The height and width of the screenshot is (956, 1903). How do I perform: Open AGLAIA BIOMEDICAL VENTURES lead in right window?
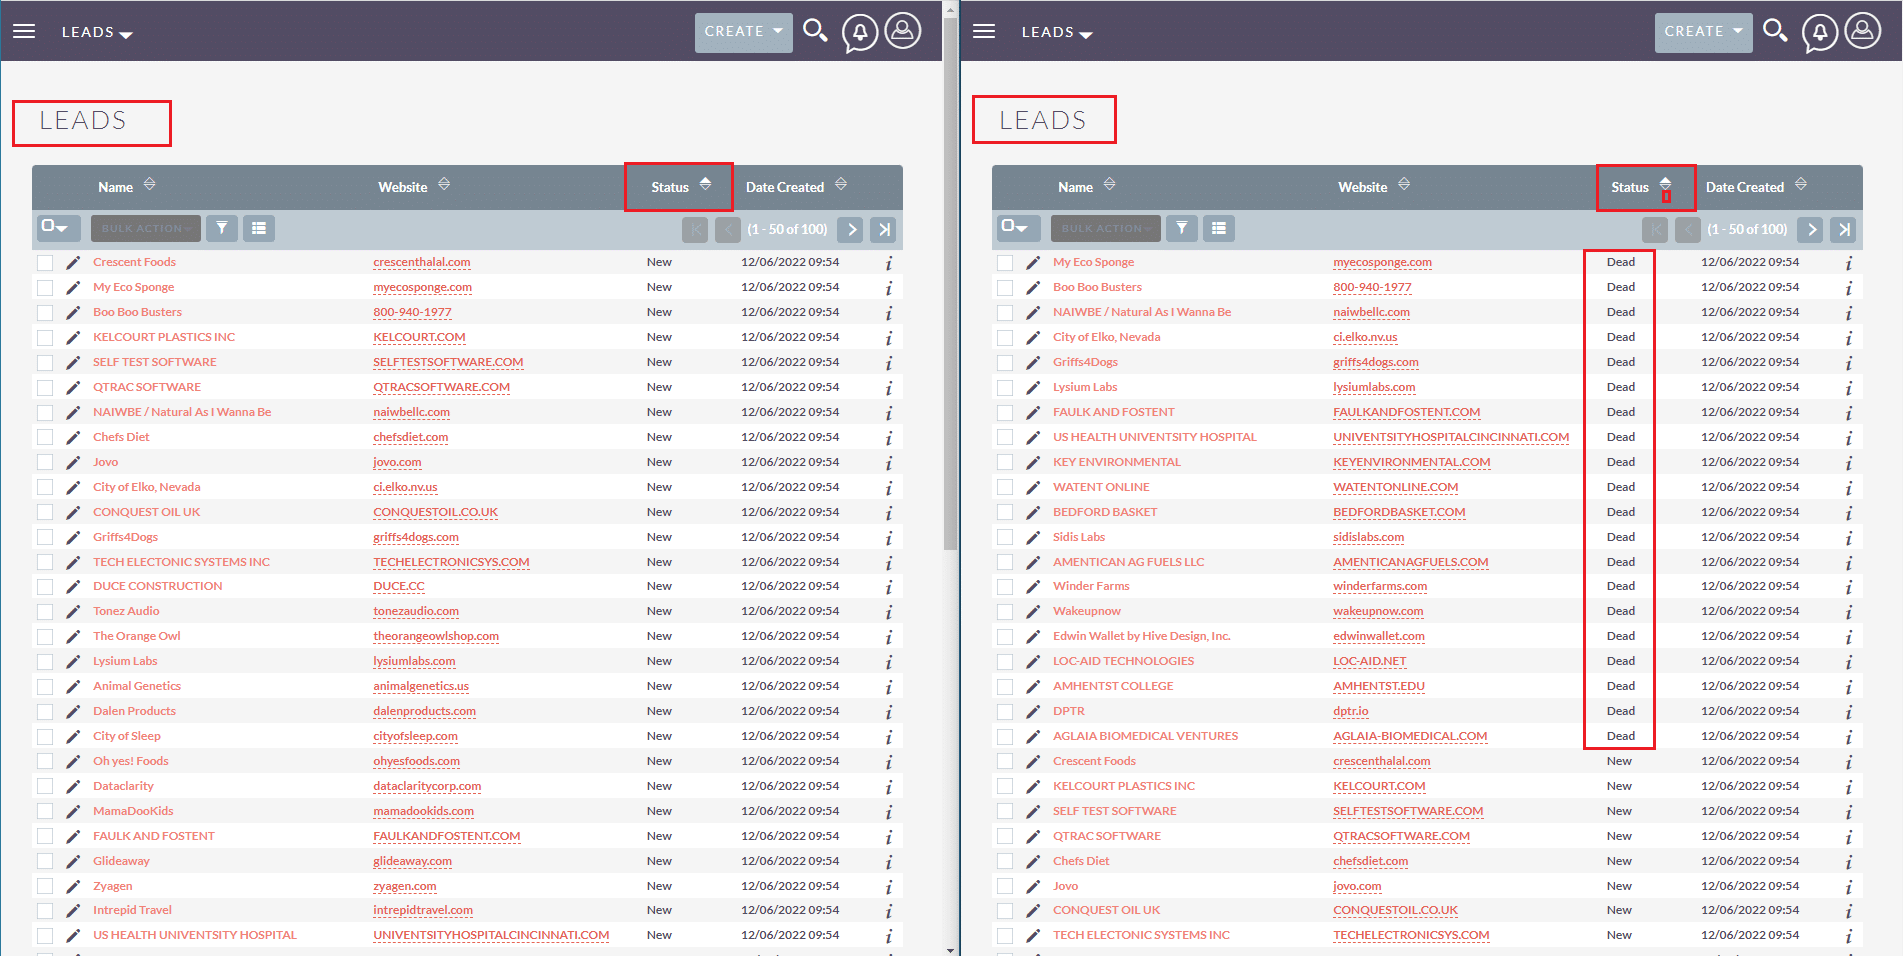pos(1145,736)
